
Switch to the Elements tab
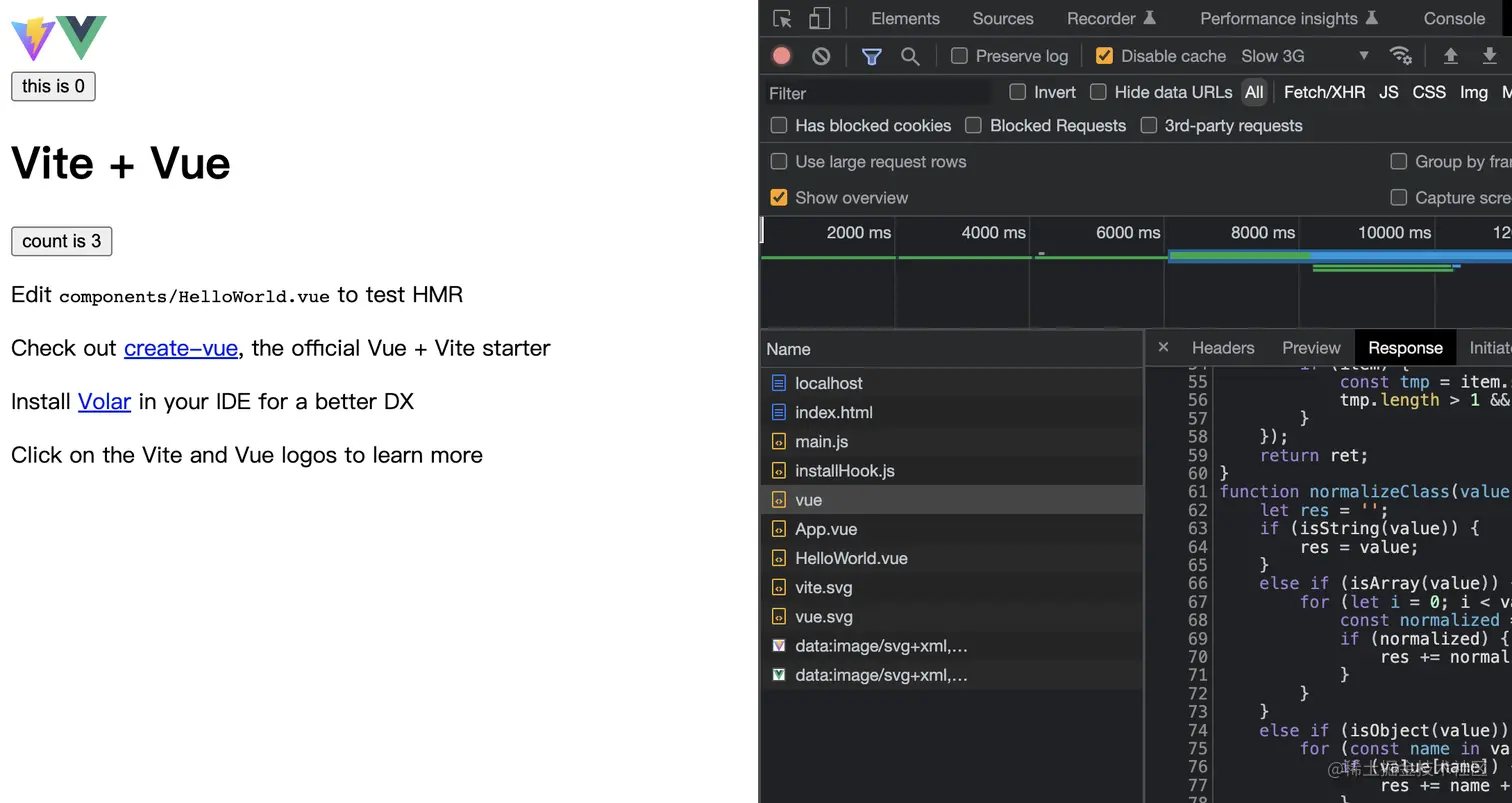[x=905, y=19]
